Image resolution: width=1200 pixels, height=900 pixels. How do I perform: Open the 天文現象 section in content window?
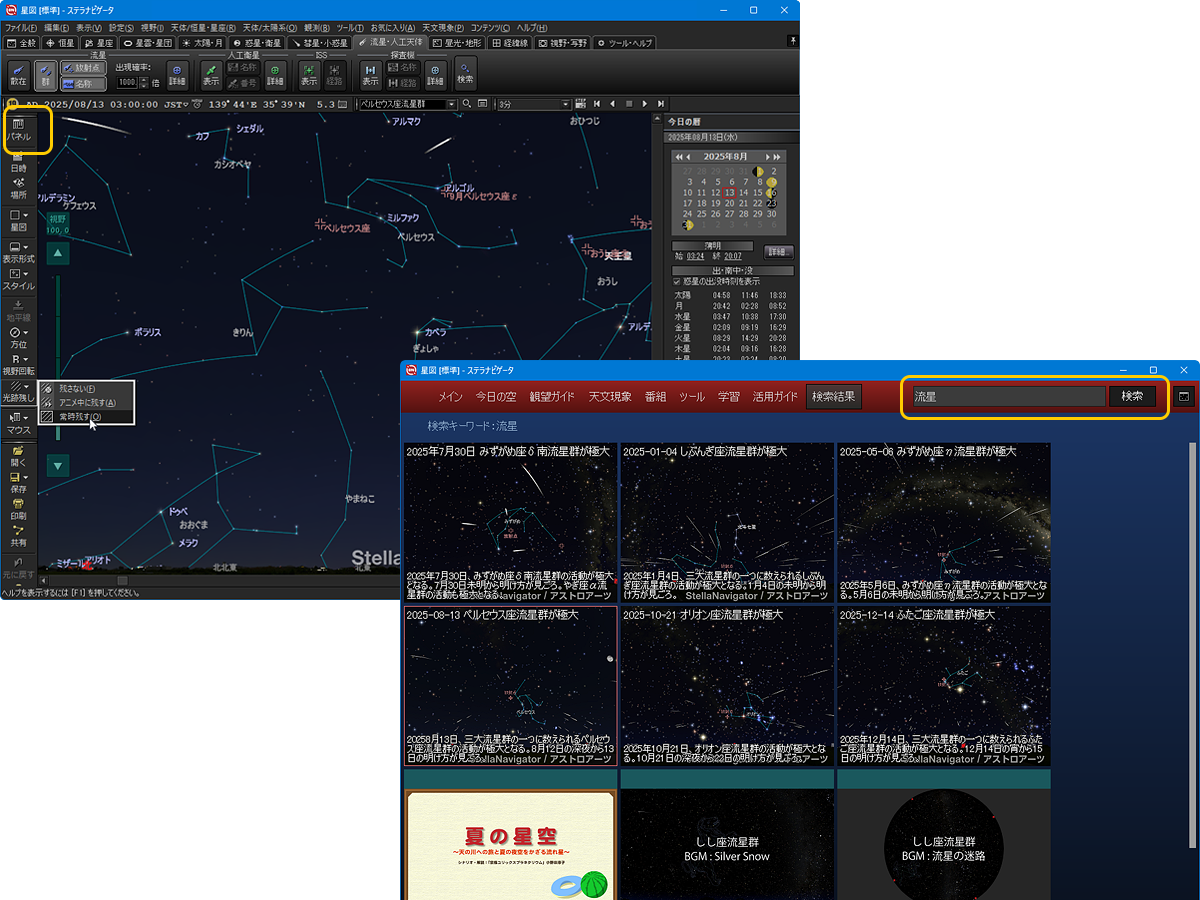click(x=610, y=397)
